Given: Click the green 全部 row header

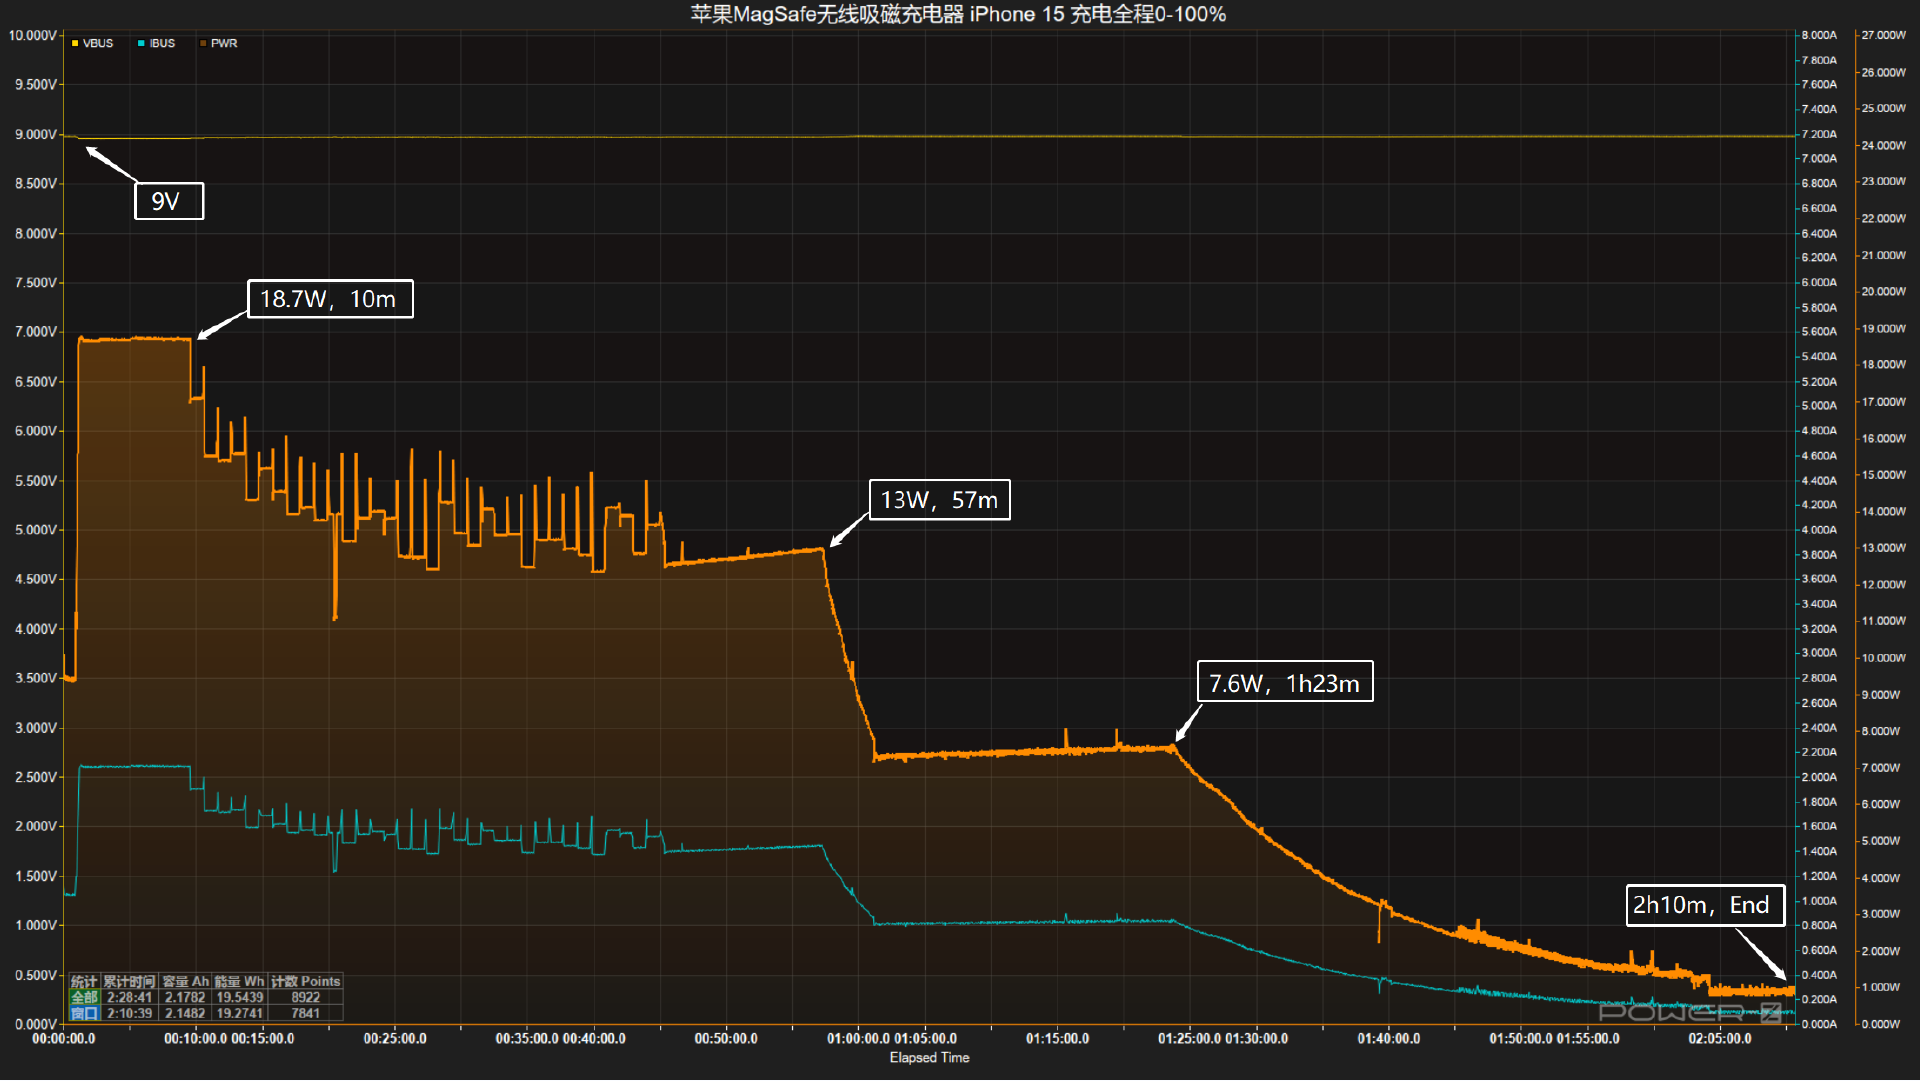Looking at the screenshot, I should click(x=84, y=998).
